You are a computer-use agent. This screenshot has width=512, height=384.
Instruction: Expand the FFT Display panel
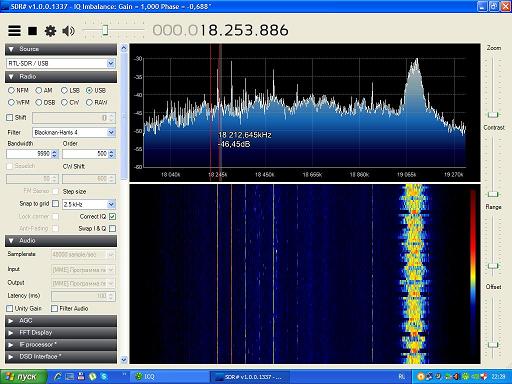(61, 333)
